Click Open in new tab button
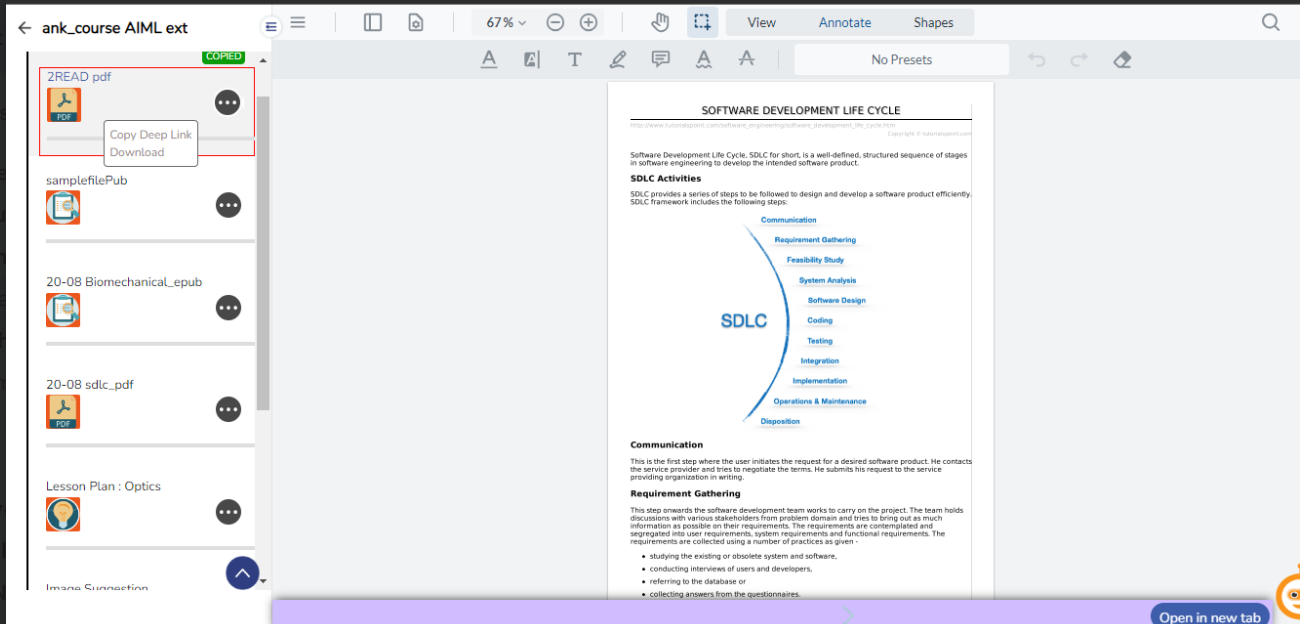This screenshot has height=624, width=1300. point(1210,616)
